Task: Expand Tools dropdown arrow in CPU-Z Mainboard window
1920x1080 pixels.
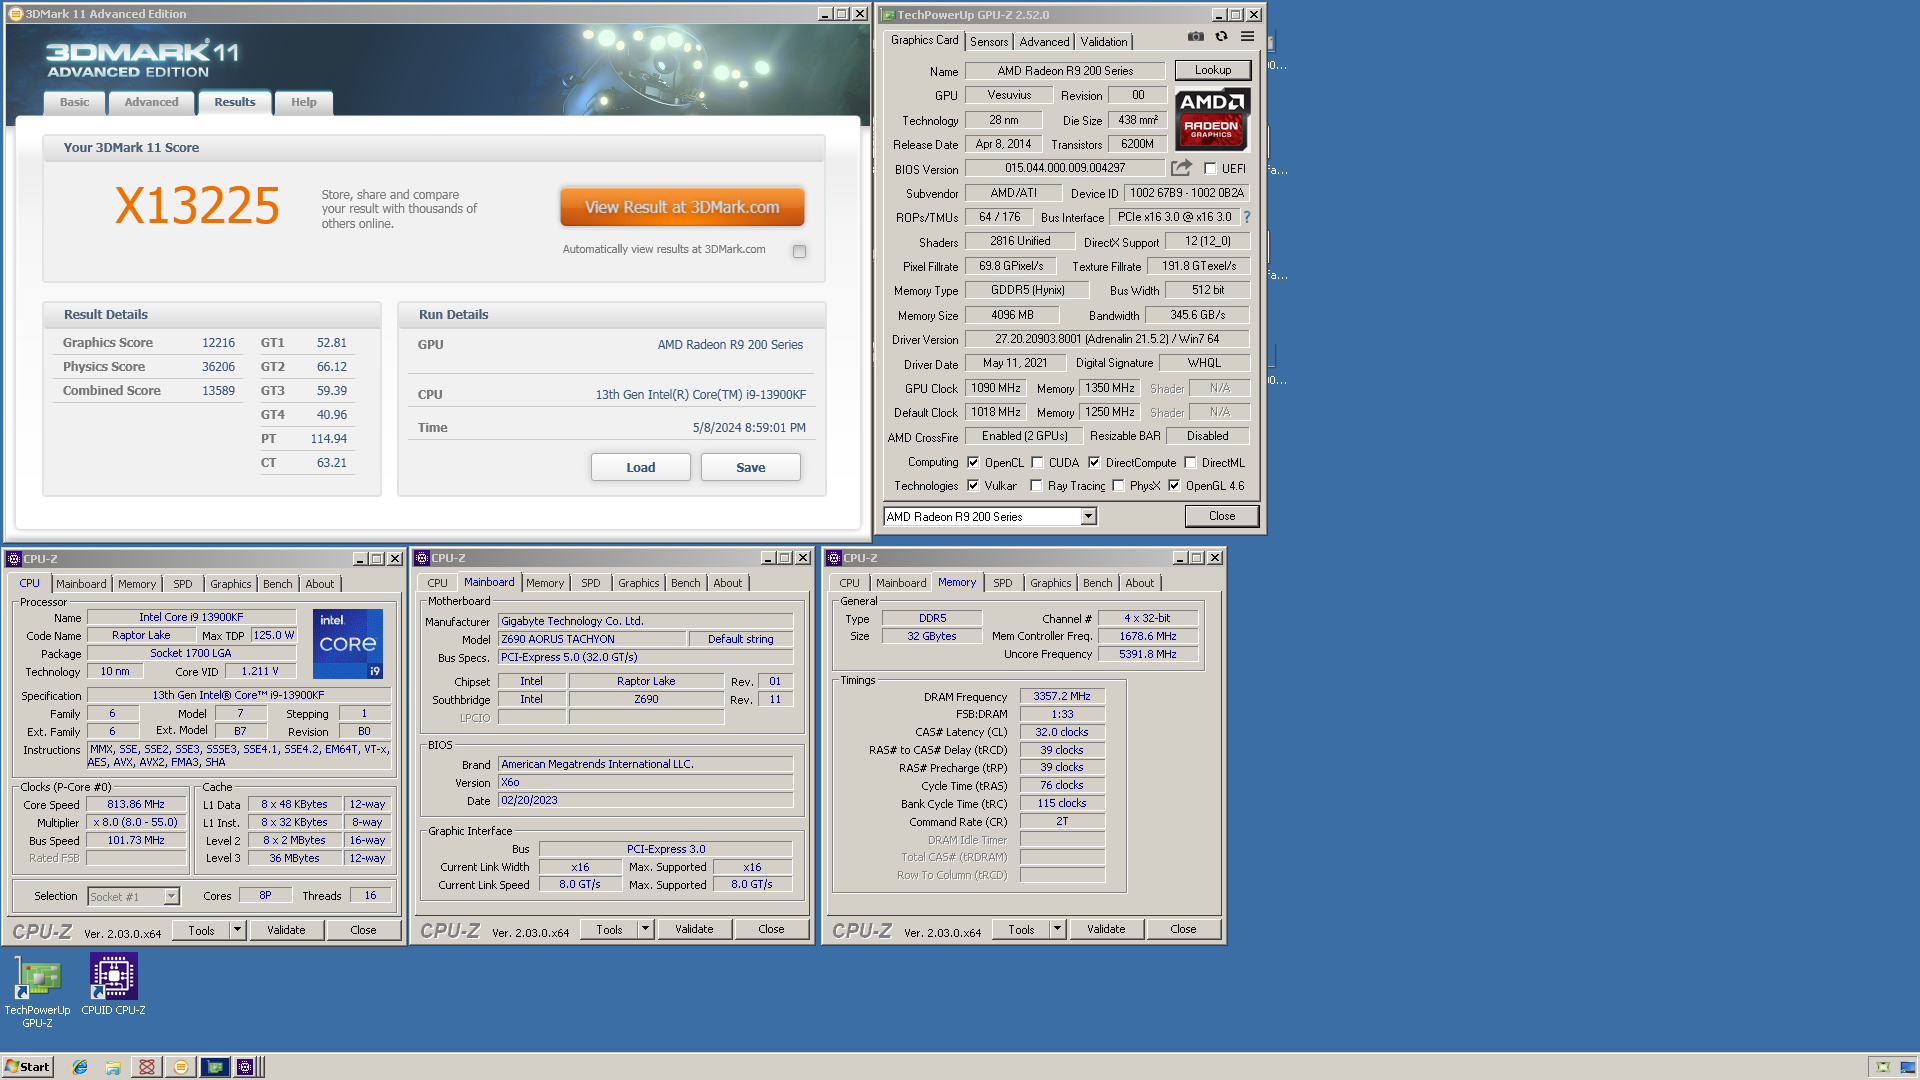Action: pos(646,929)
